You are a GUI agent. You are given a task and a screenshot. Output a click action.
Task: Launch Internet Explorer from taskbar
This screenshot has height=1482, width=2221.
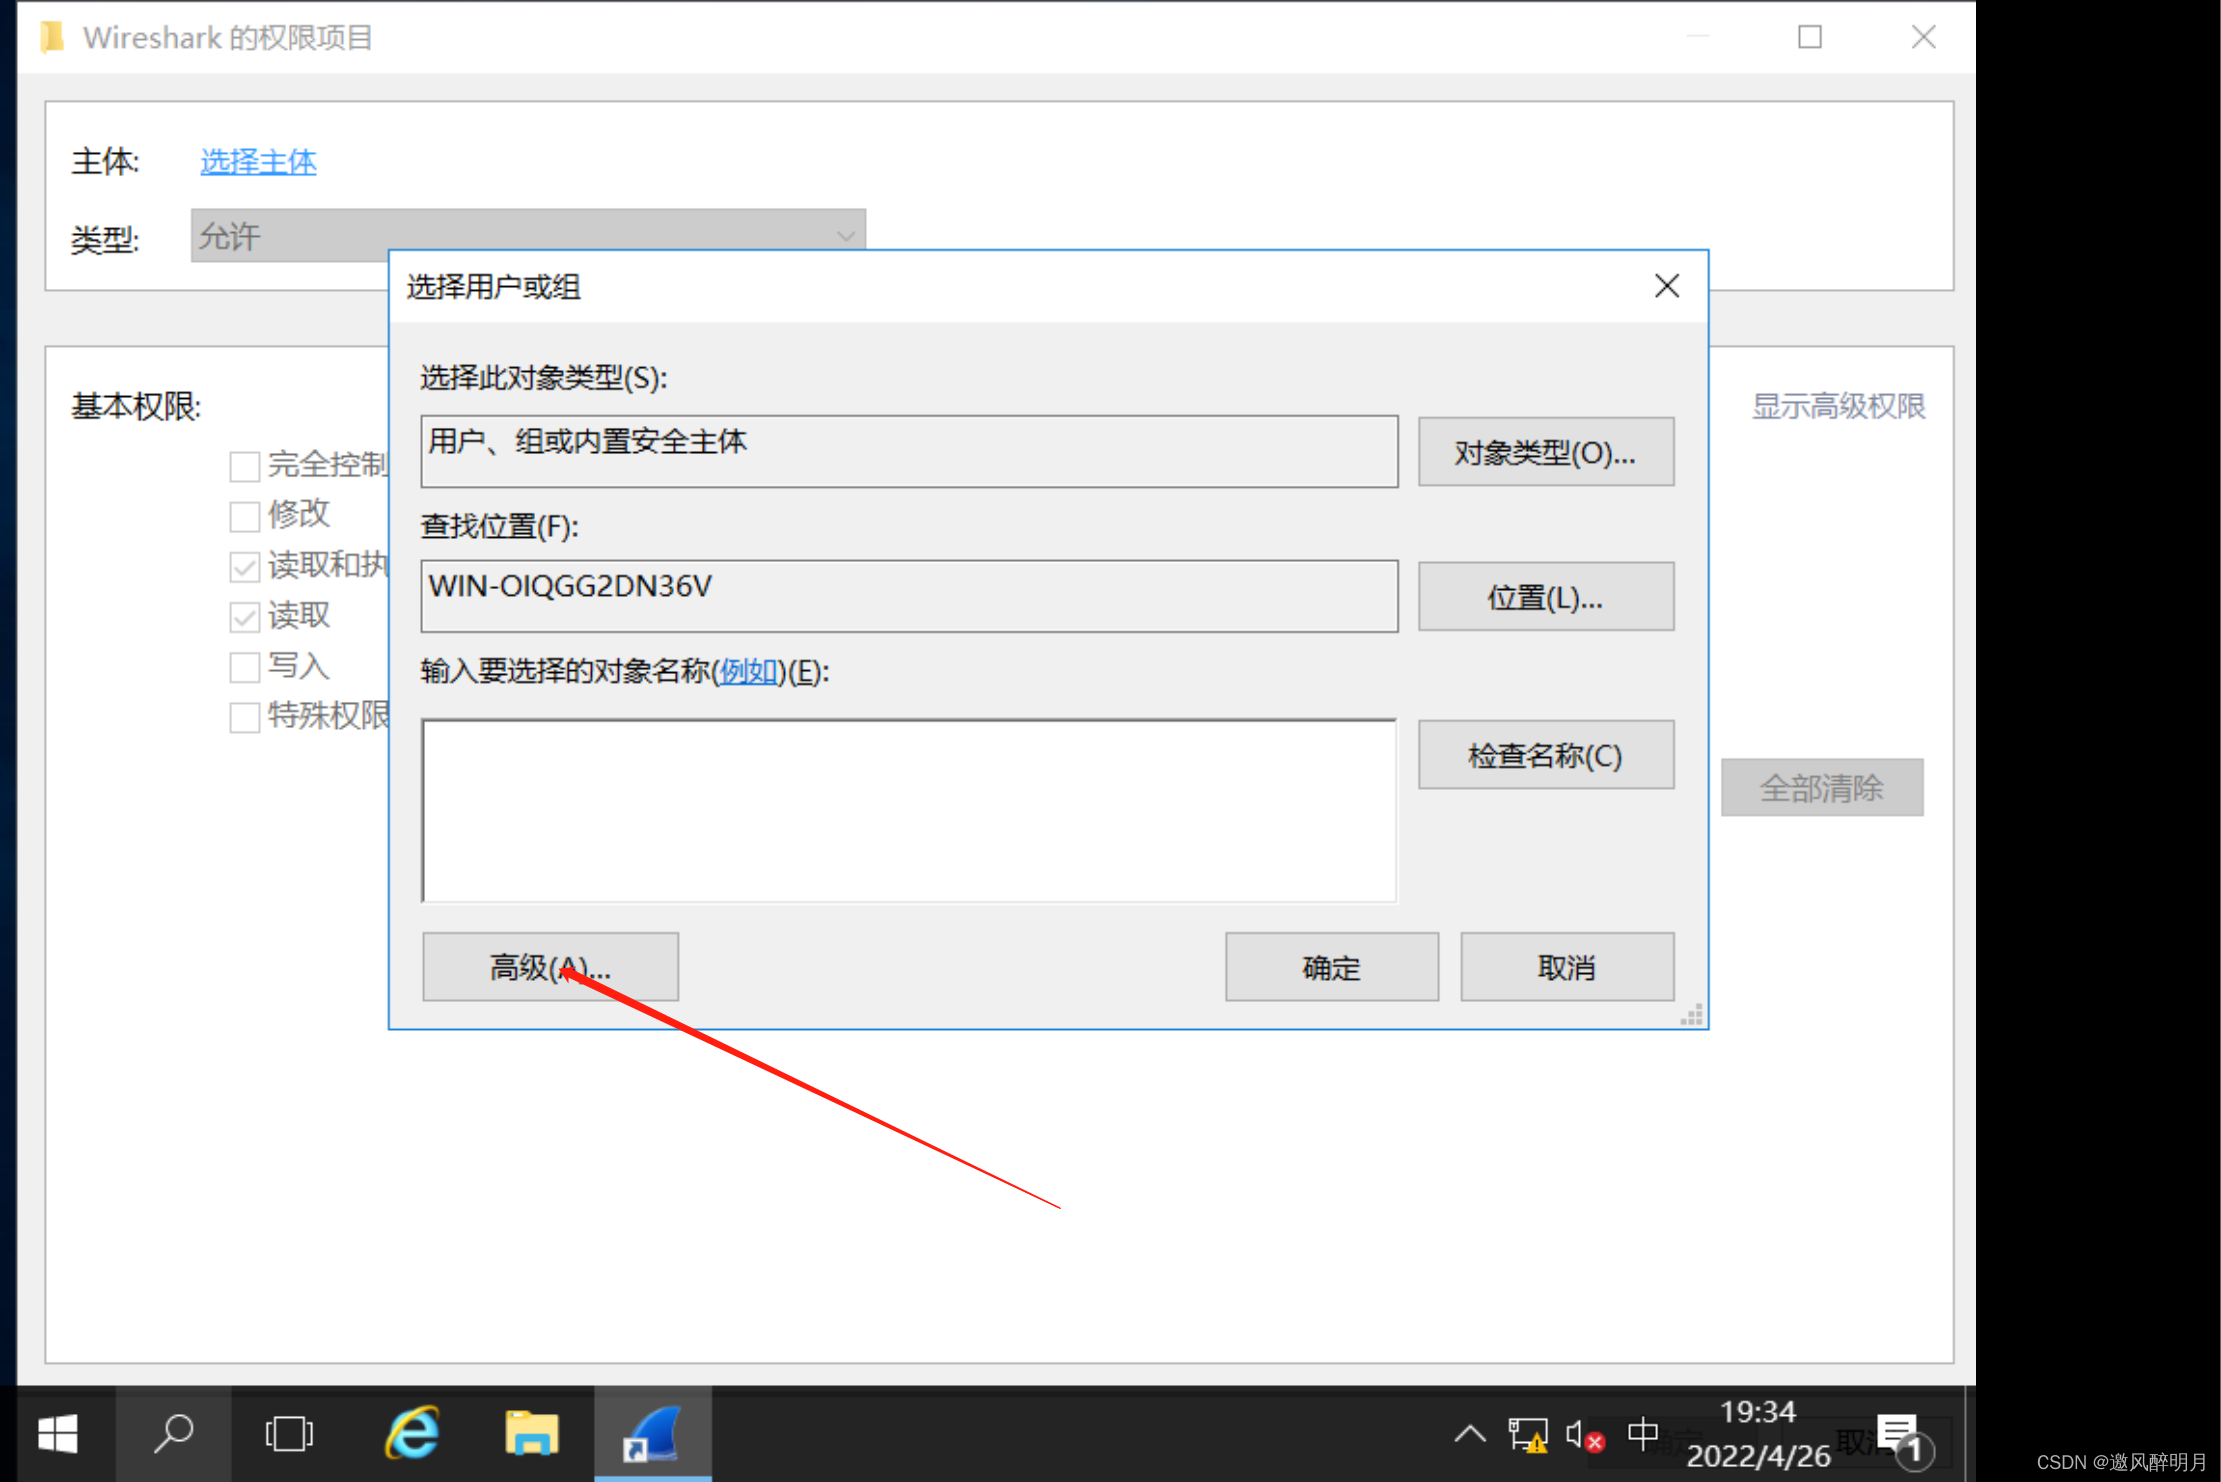(x=412, y=1434)
